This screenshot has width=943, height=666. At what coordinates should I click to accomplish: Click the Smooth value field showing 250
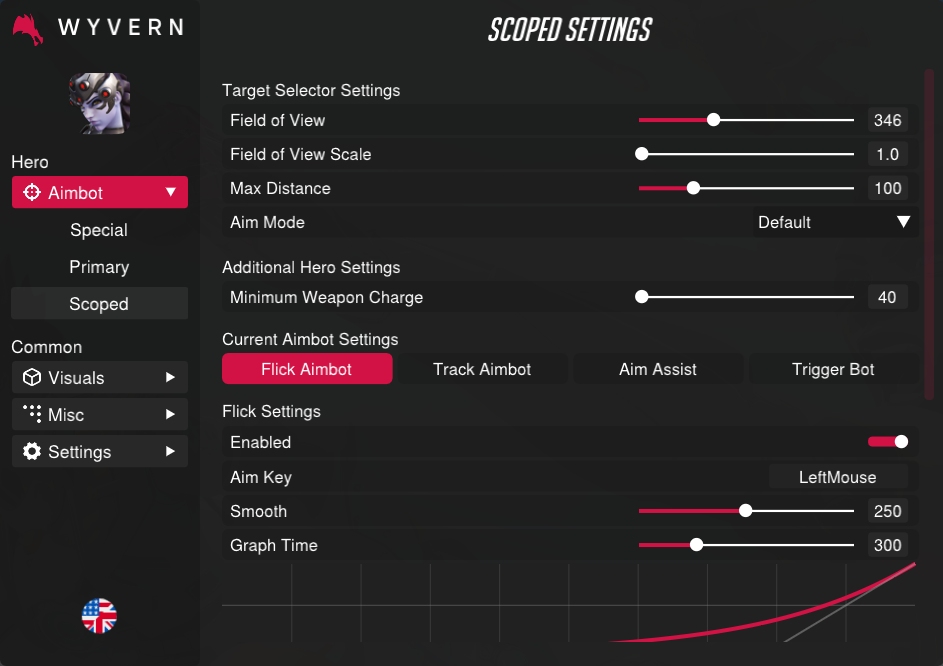887,511
